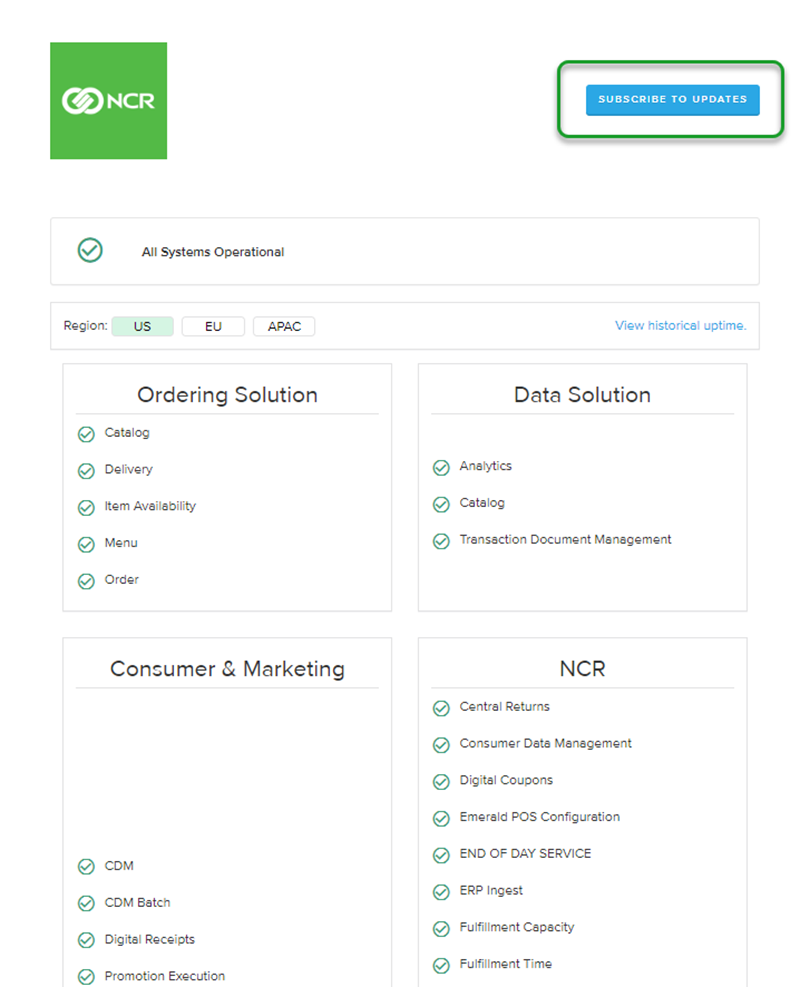Click the END OF DAY SERVICE label

click(x=525, y=854)
